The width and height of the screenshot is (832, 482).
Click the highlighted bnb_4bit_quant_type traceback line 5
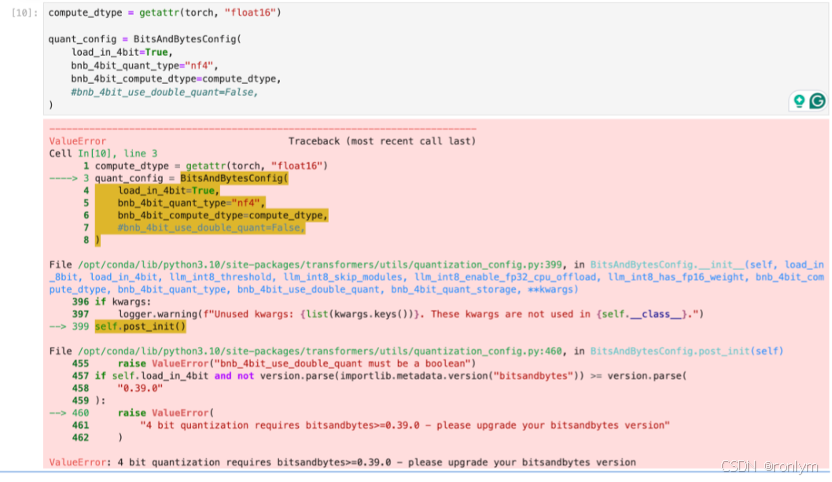[x=190, y=203]
